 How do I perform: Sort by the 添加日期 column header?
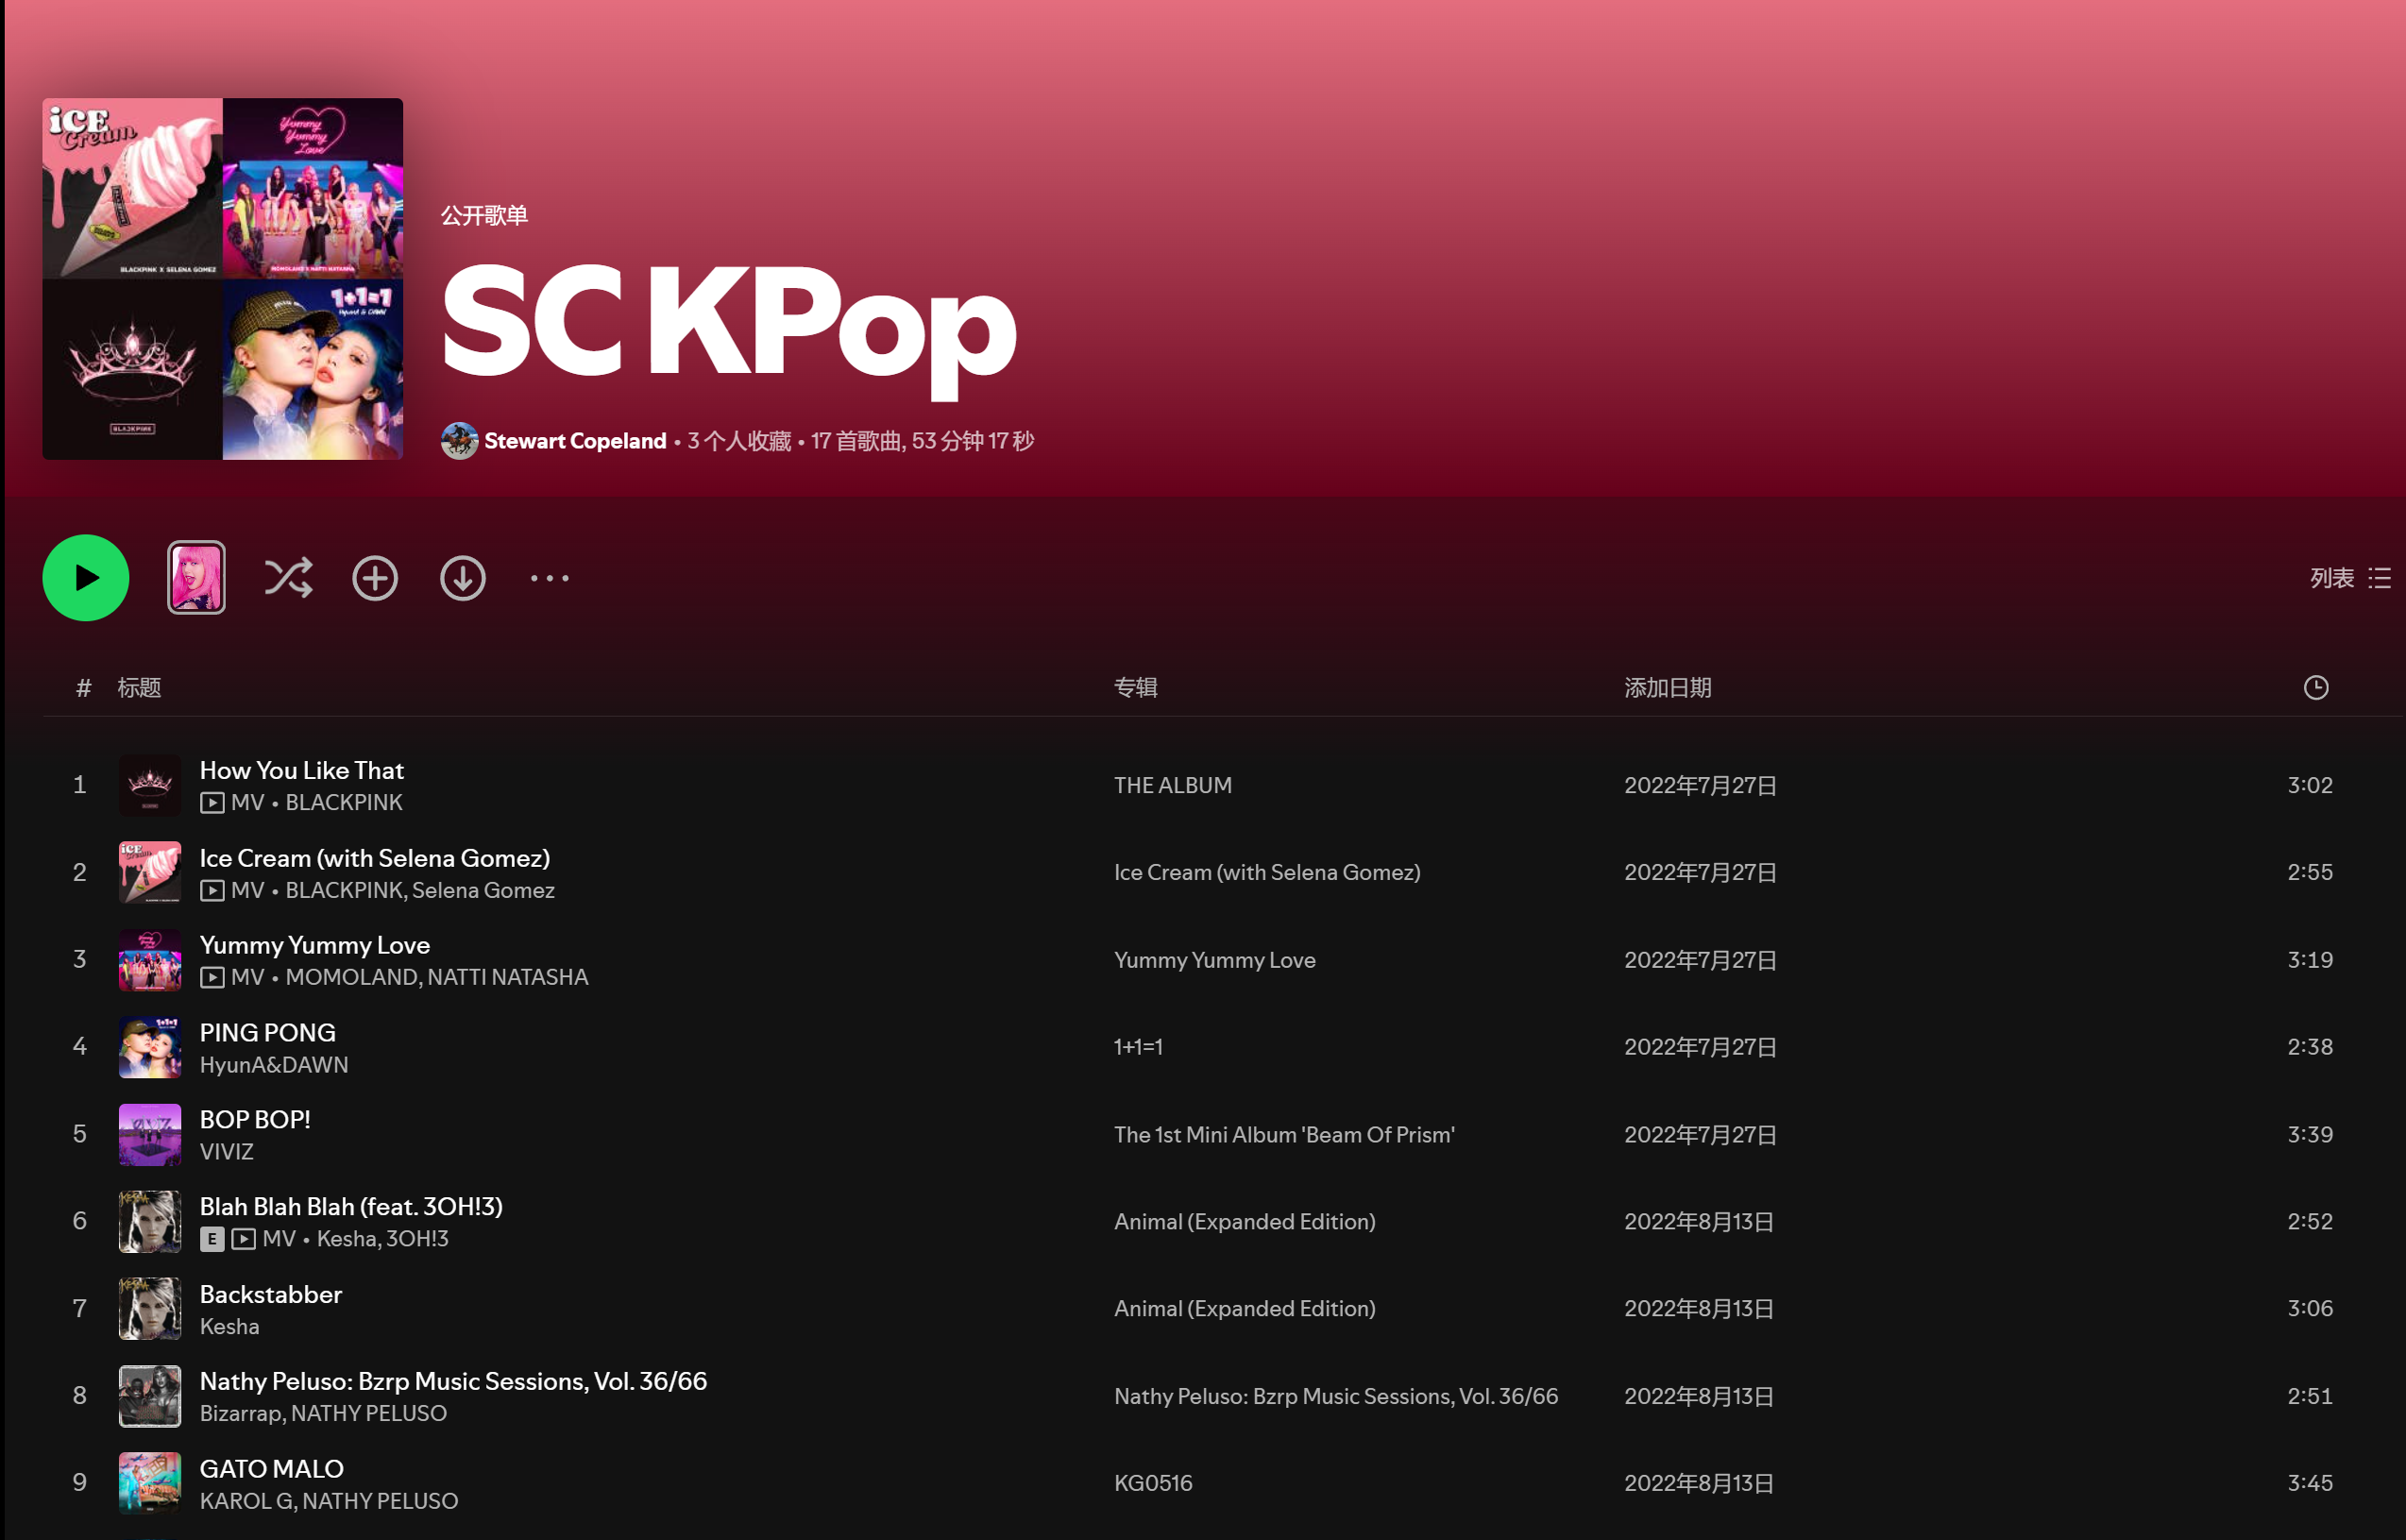click(x=1667, y=687)
